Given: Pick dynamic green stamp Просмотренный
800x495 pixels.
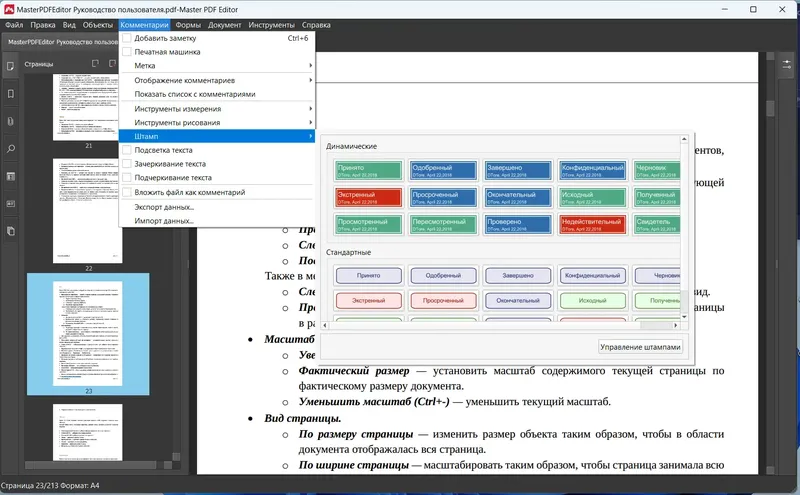Looking at the screenshot, I should [368, 225].
